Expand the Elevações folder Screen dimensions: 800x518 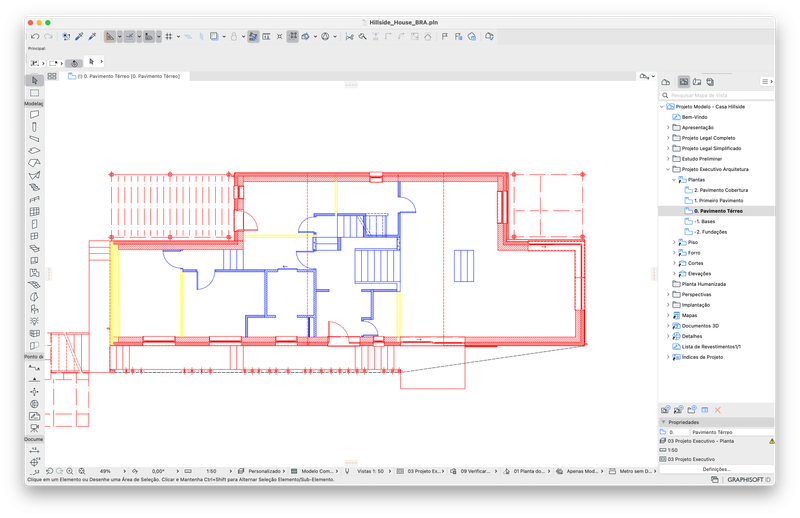674,274
